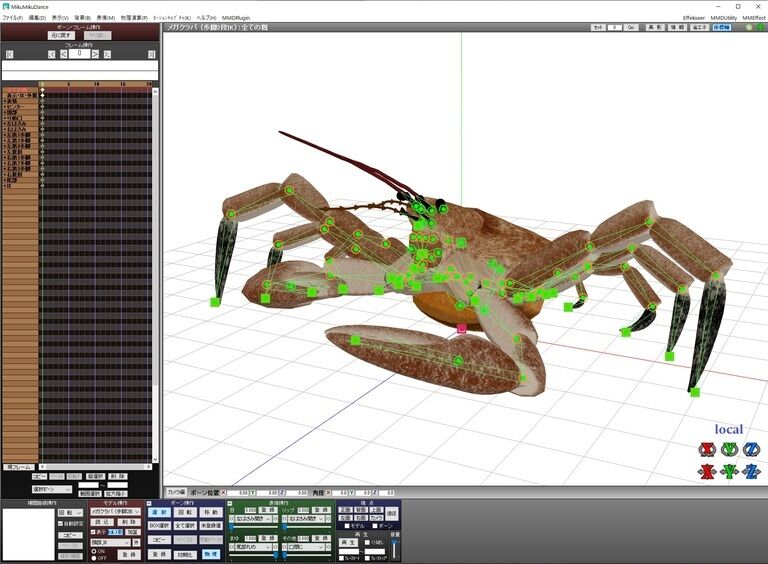768x564 pixels.
Task: Click the 正面 front view button
Action: 345,510
